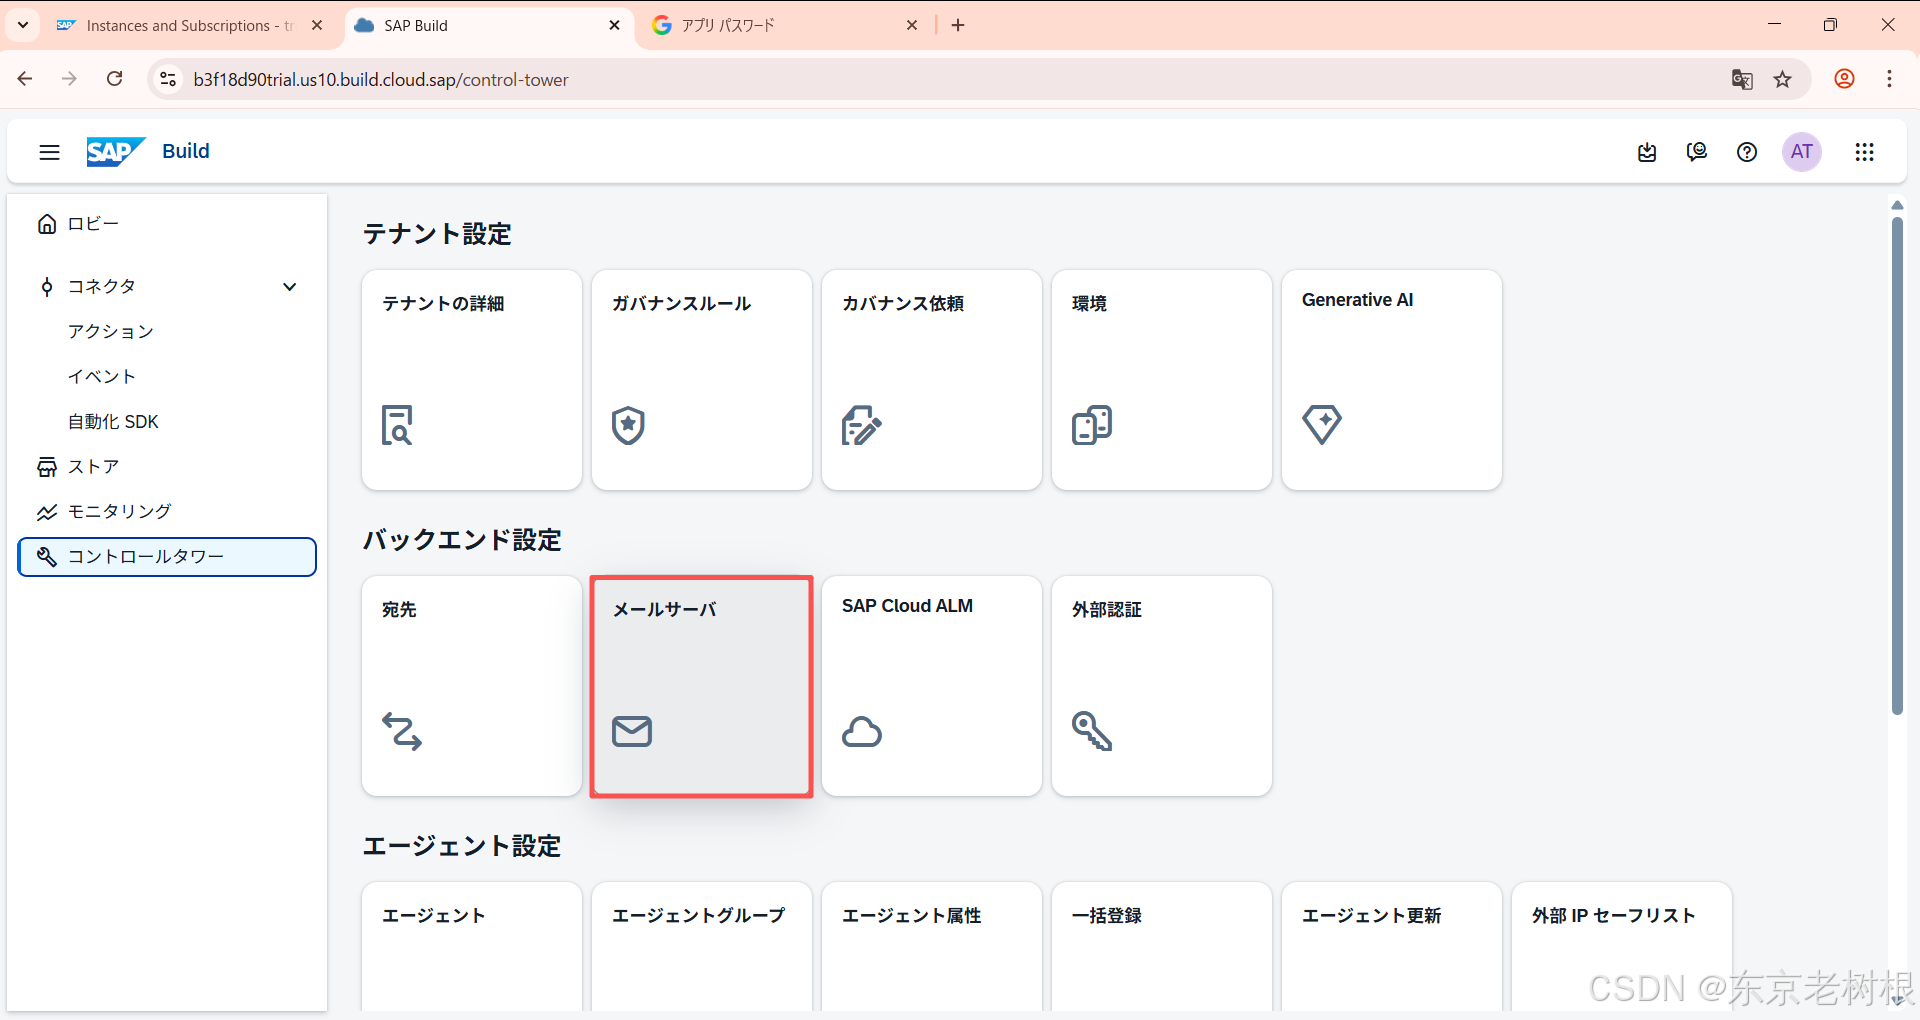Image resolution: width=1920 pixels, height=1020 pixels.
Task: Bookmark this page with star icon
Action: (1783, 79)
